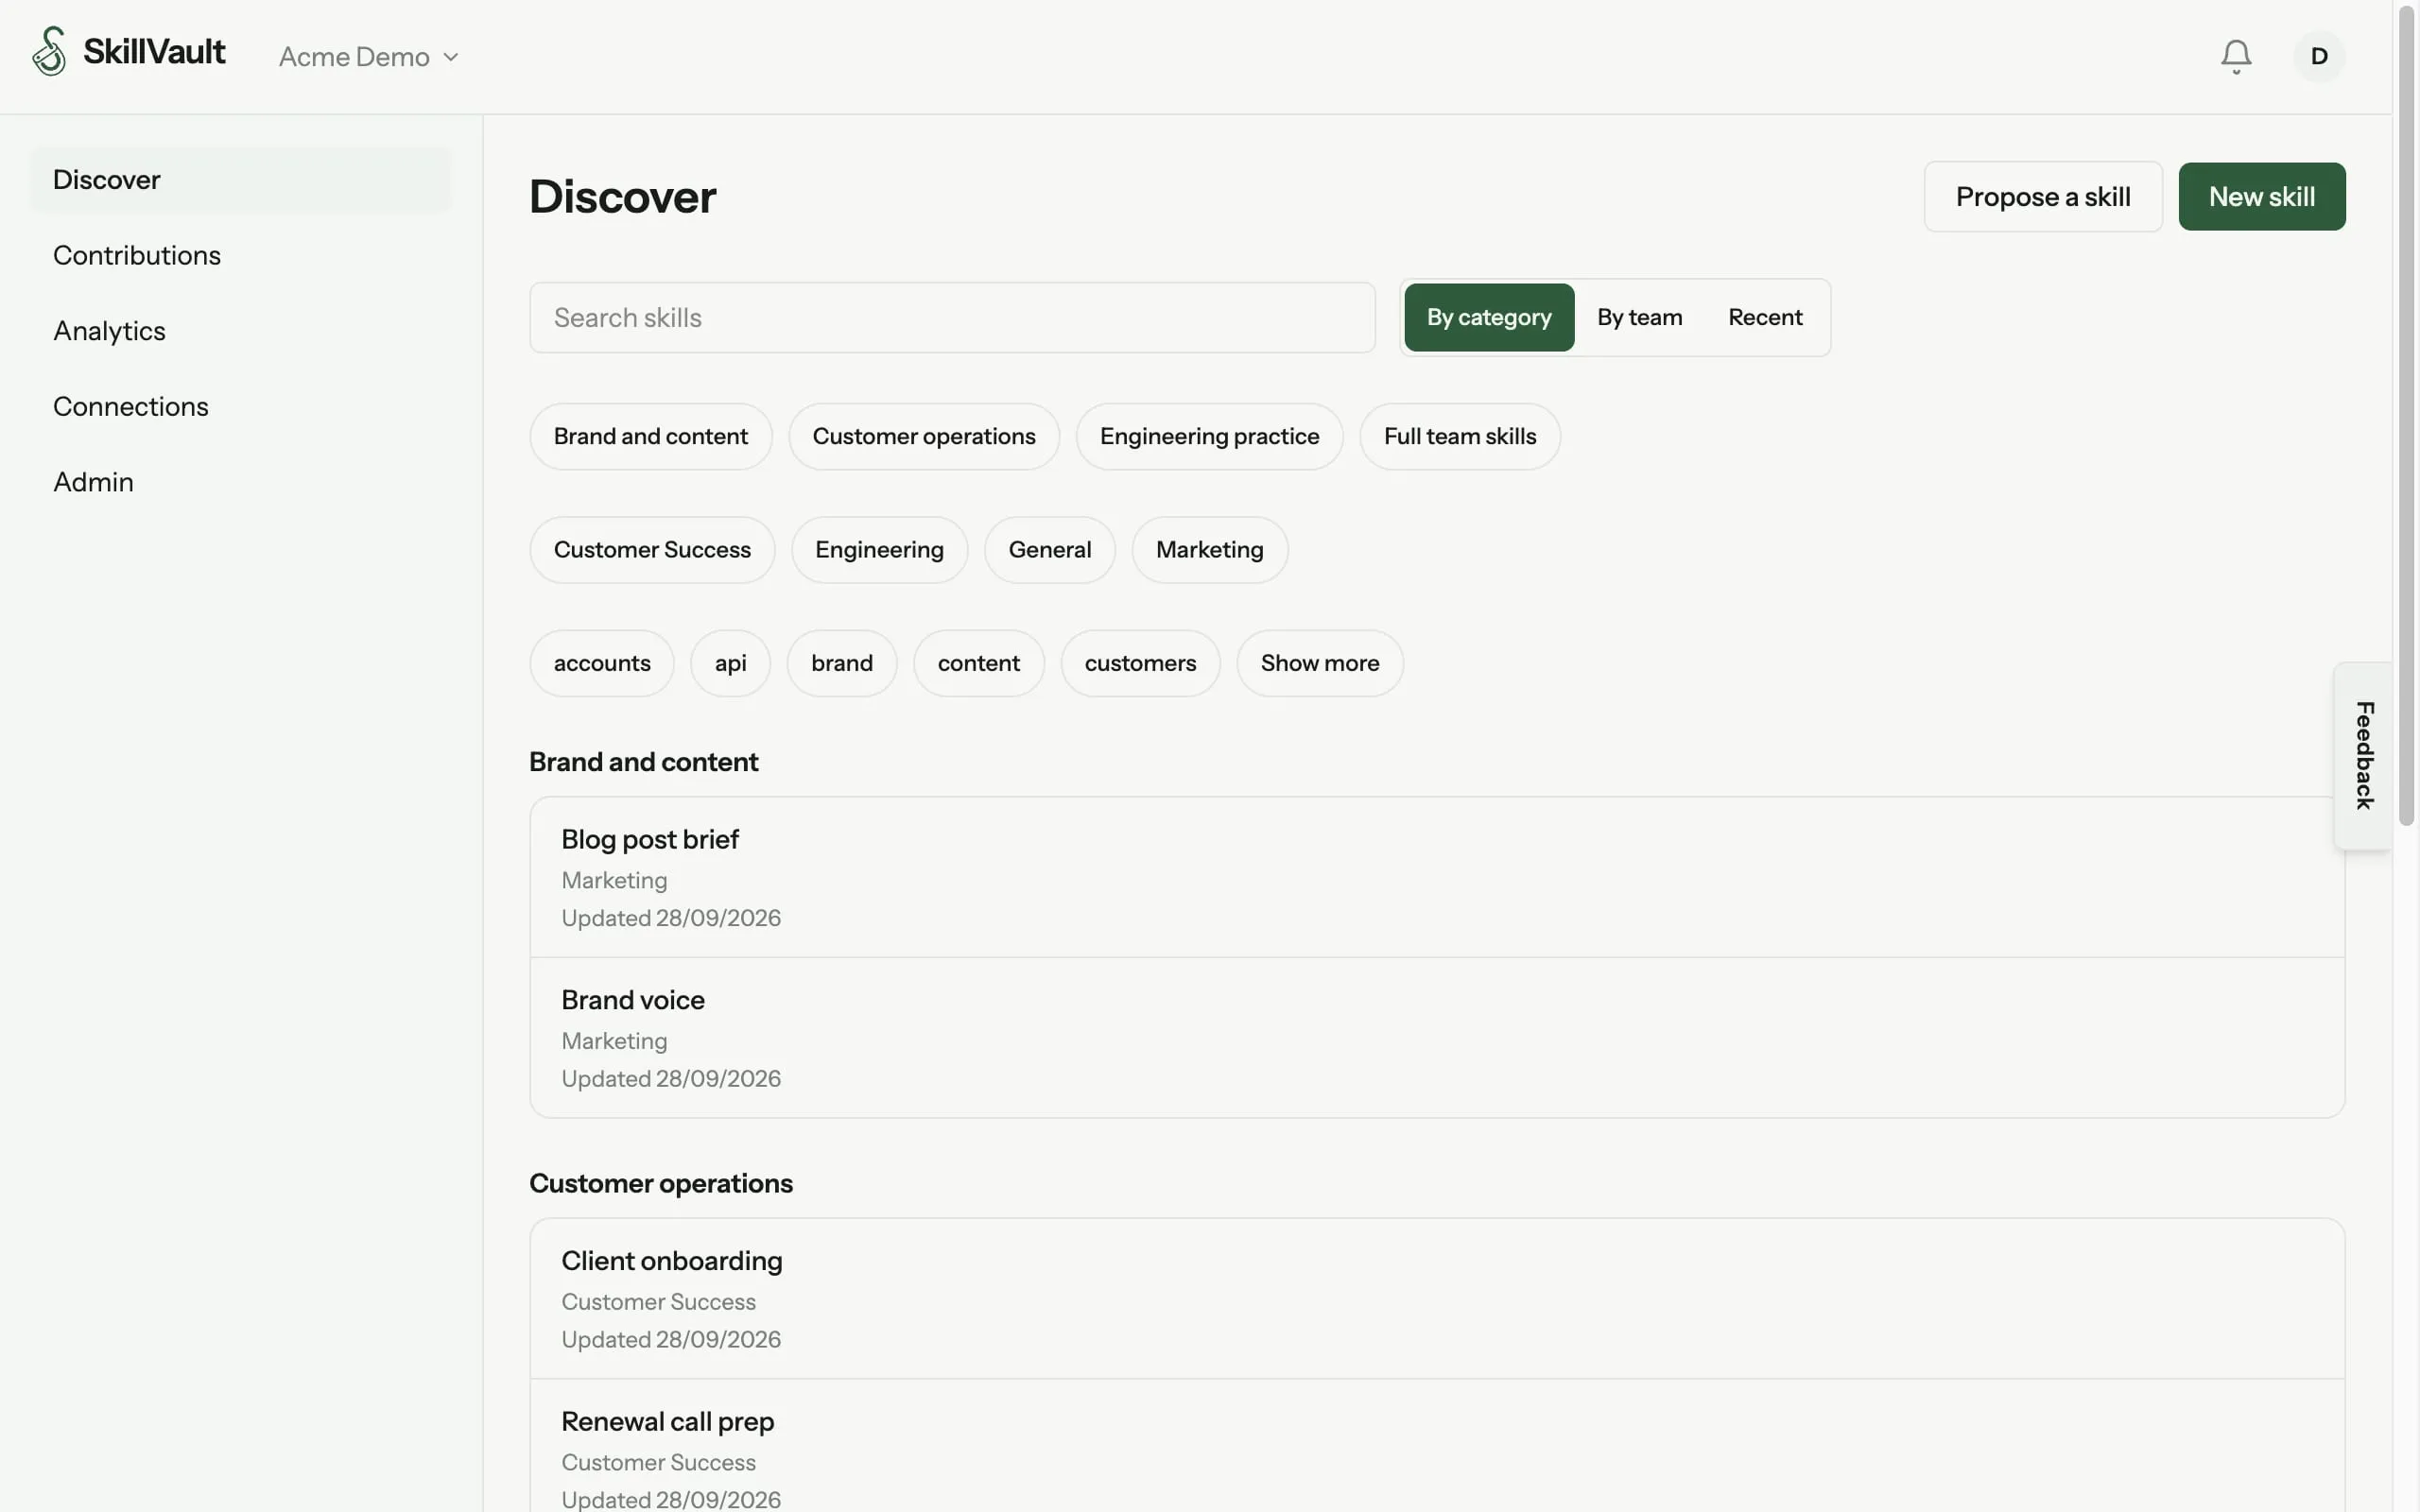Filter by Marketing team chip
The width and height of the screenshot is (2420, 1512).
point(1209,550)
